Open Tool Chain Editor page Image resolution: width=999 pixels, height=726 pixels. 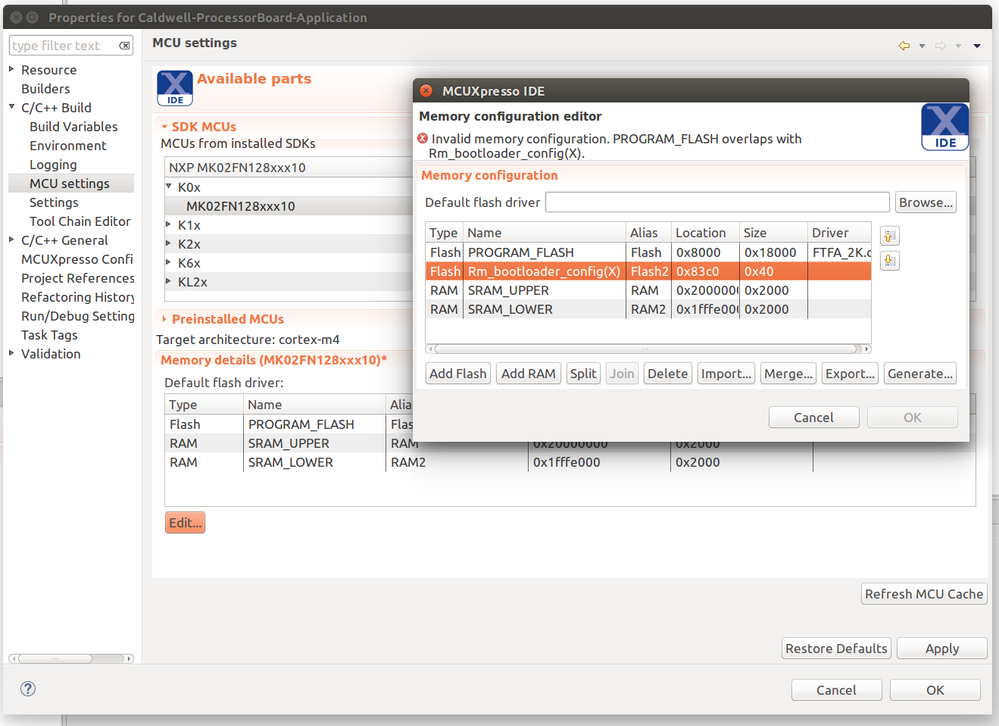pyautogui.click(x=80, y=221)
